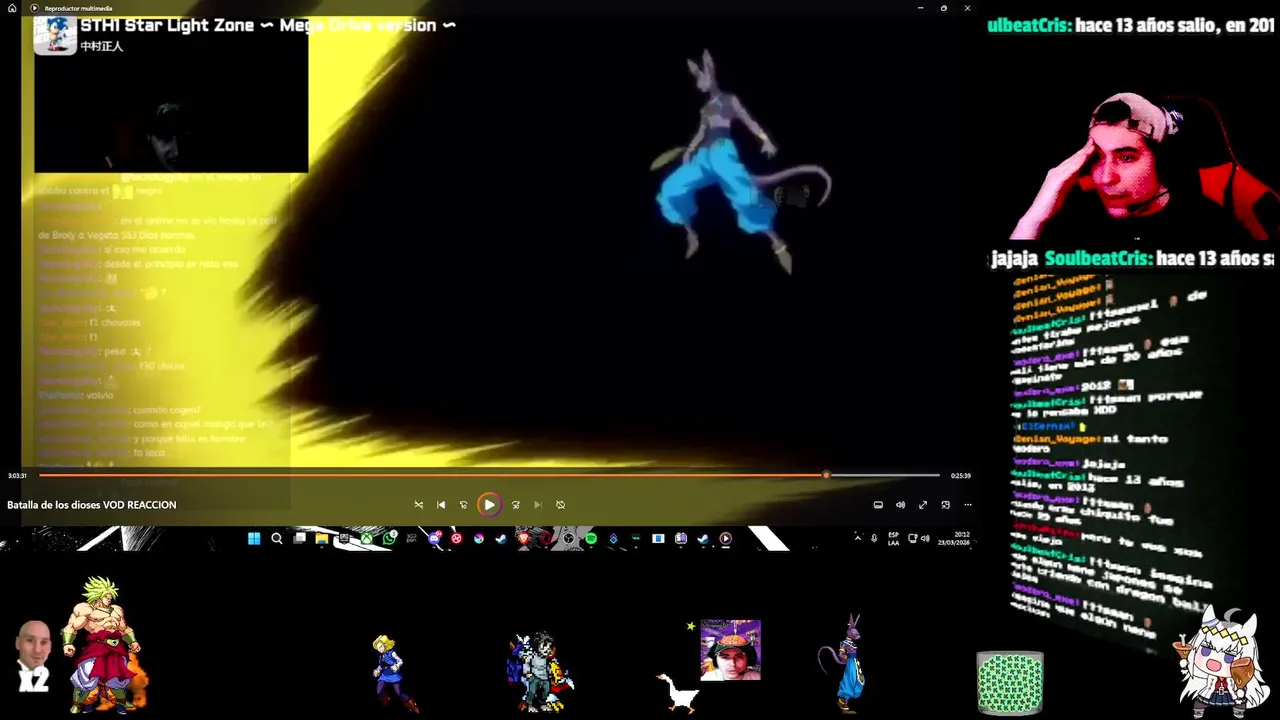Open the player's more options menu
The image size is (1280, 720).
967,505
